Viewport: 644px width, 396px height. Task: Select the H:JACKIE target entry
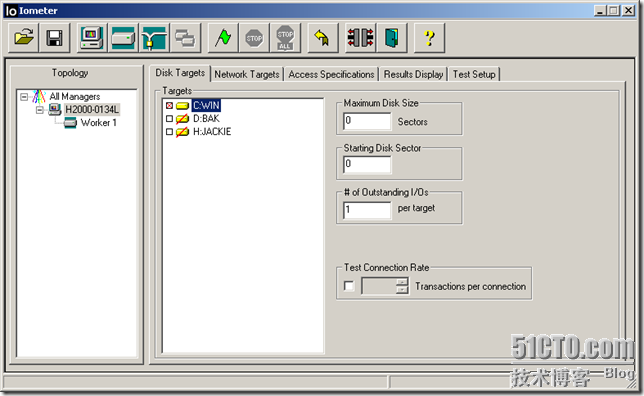[212, 132]
